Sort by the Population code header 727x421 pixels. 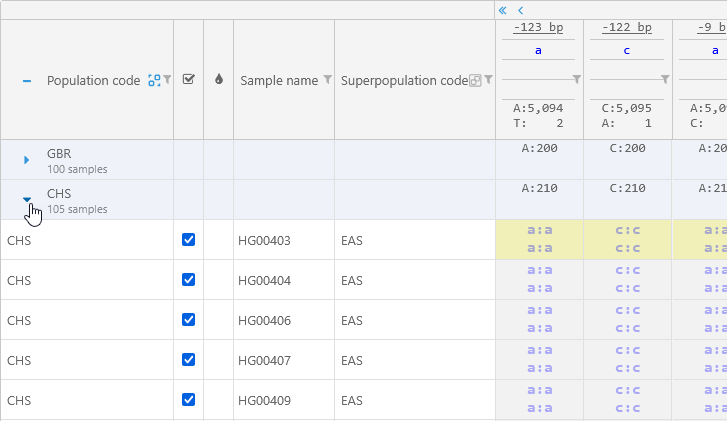(94, 81)
